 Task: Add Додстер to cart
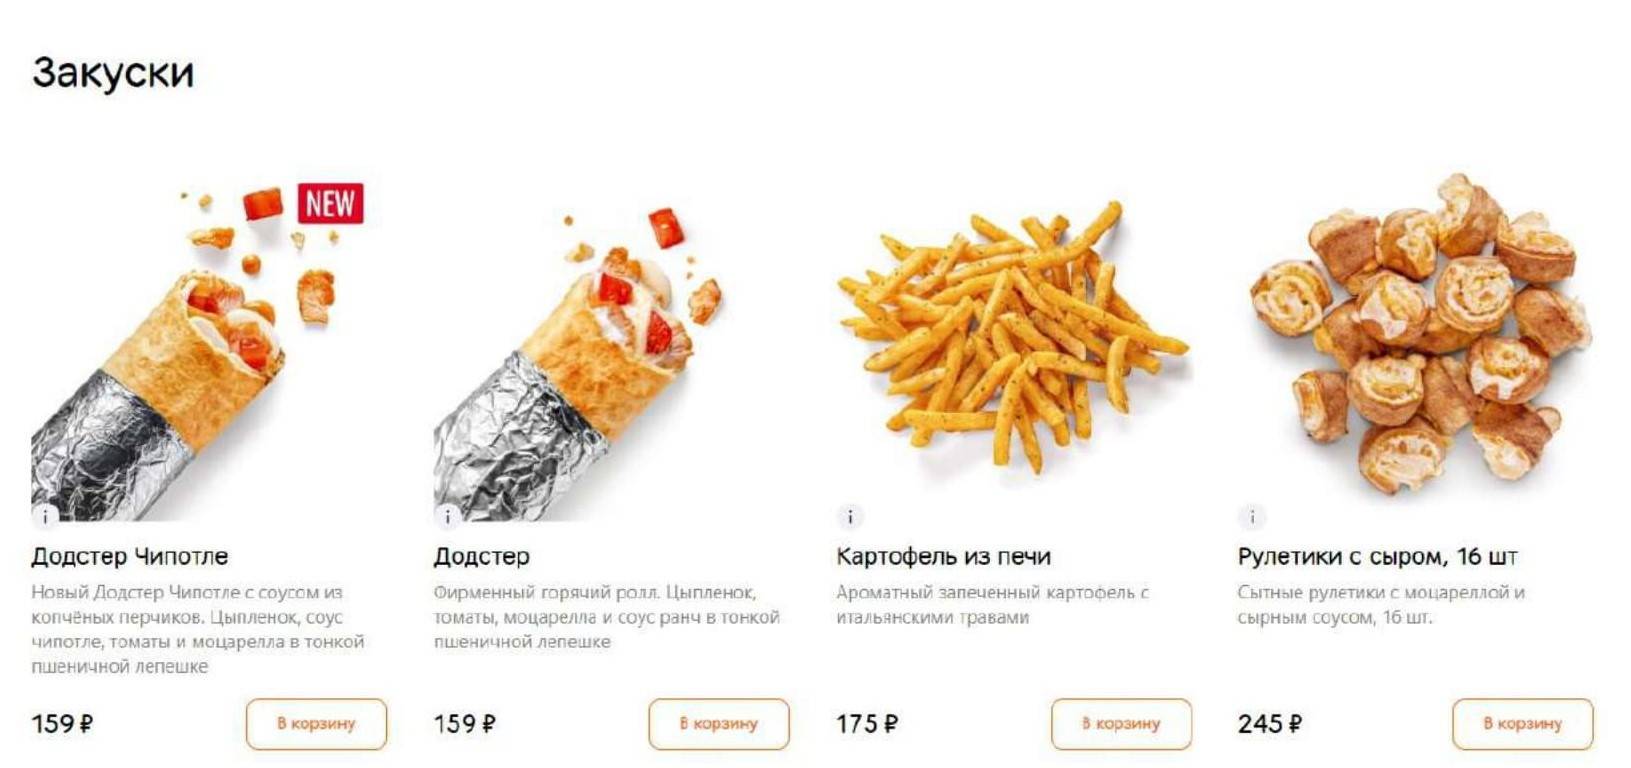click(x=719, y=723)
